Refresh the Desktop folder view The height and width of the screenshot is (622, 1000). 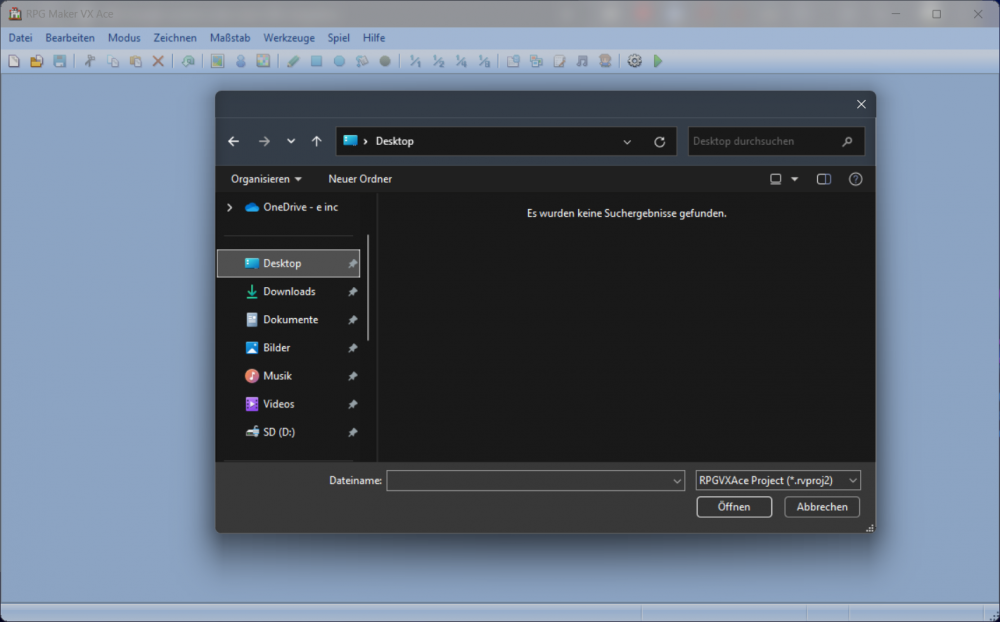pyautogui.click(x=659, y=142)
